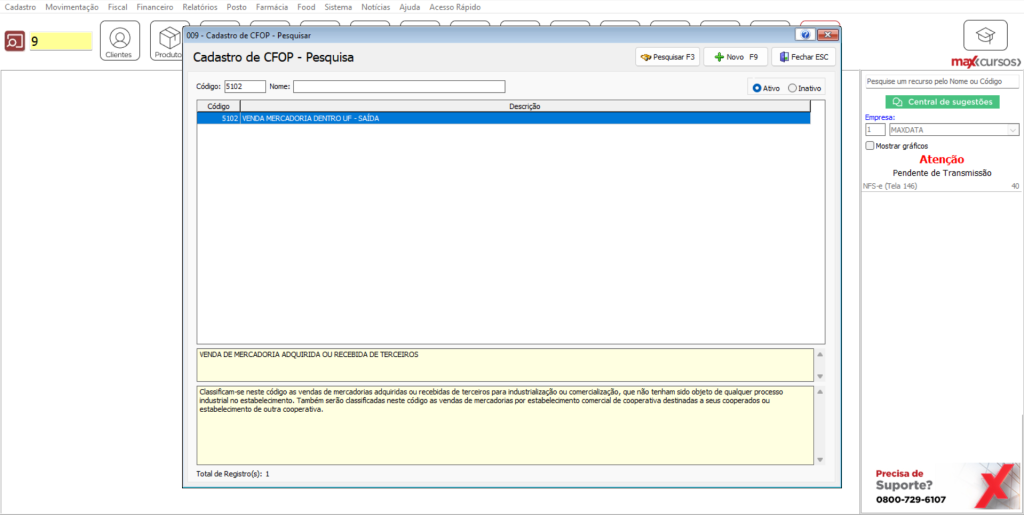Sort by the Descrição column header

pyautogui.click(x=524, y=106)
